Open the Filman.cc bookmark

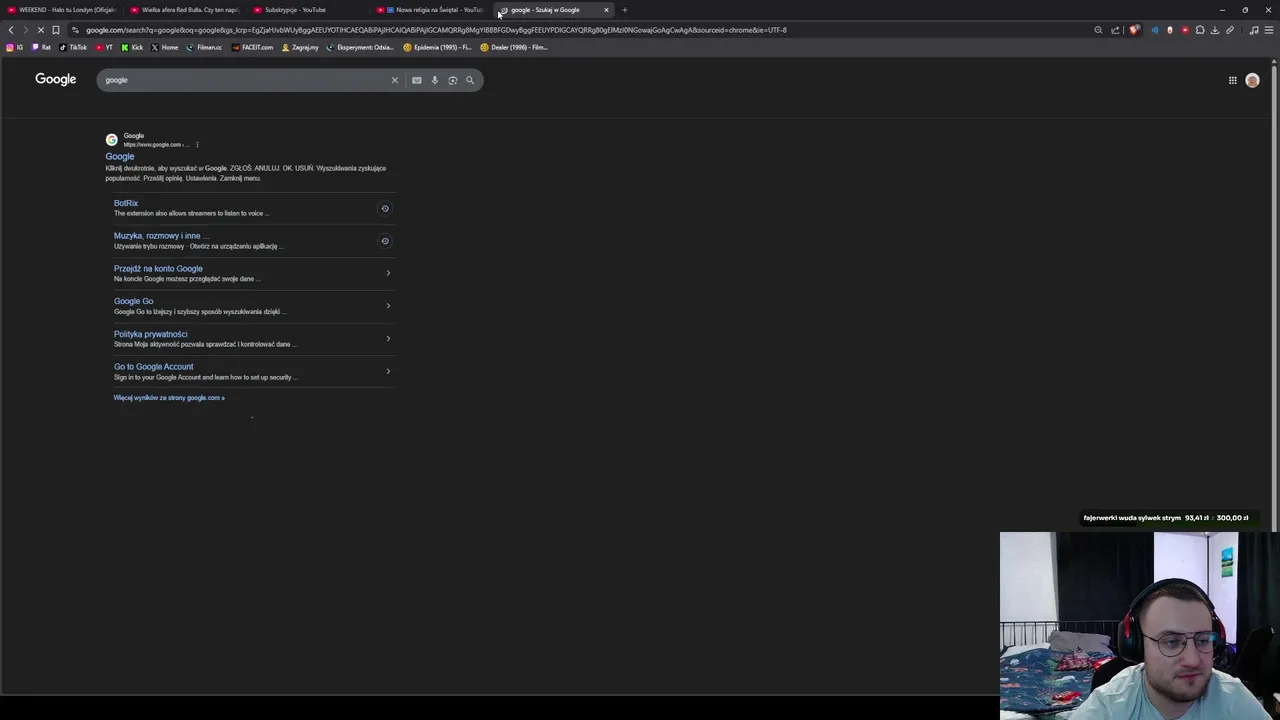coord(205,47)
